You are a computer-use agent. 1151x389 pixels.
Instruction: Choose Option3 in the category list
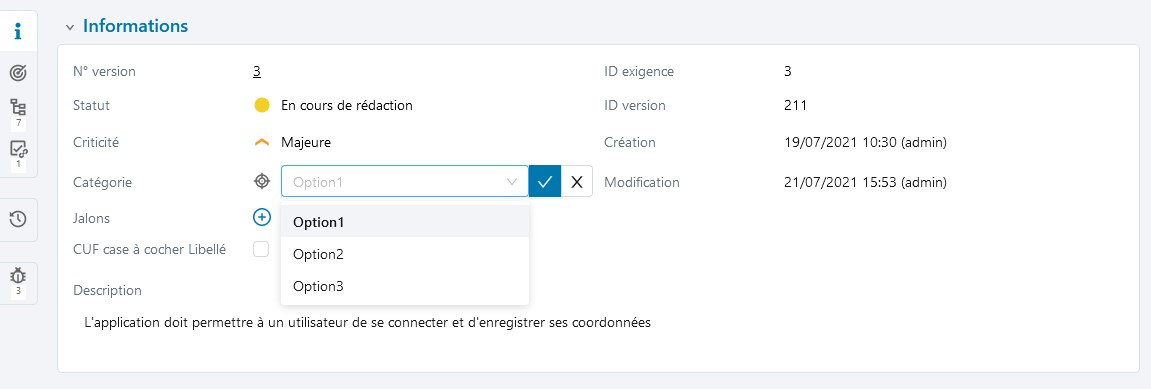pyautogui.click(x=405, y=286)
